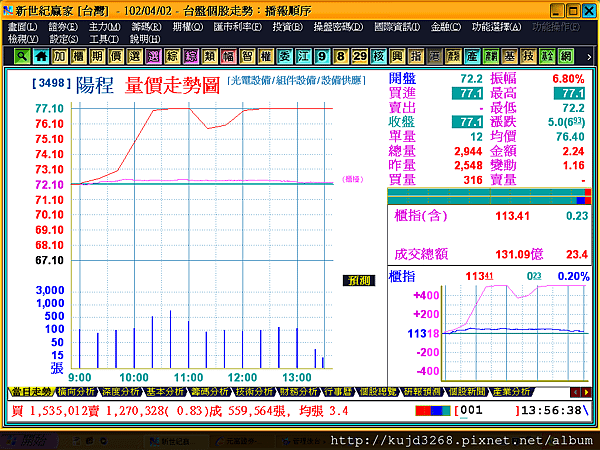Open the 說明(H) help menu
Viewport: 600px width, 450px height.
pyautogui.click(x=145, y=39)
